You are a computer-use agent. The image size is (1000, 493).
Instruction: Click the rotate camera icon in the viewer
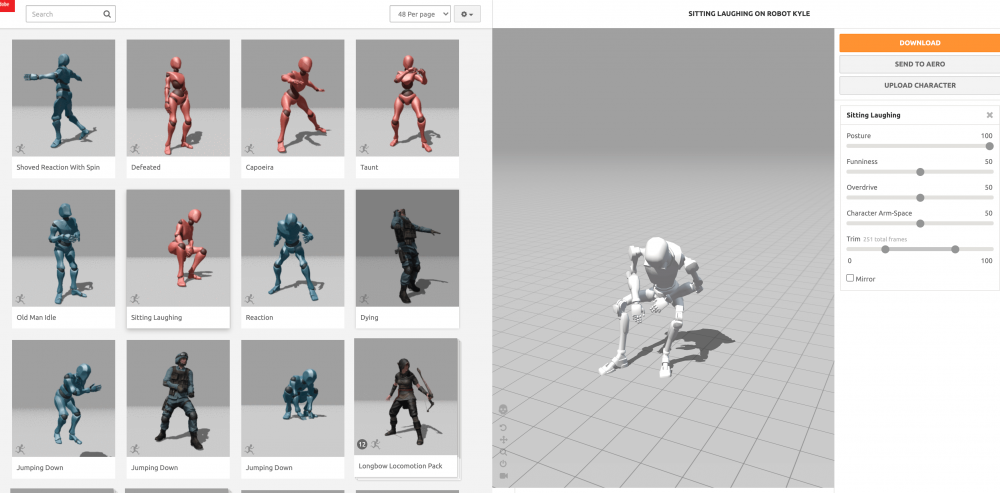[503, 427]
